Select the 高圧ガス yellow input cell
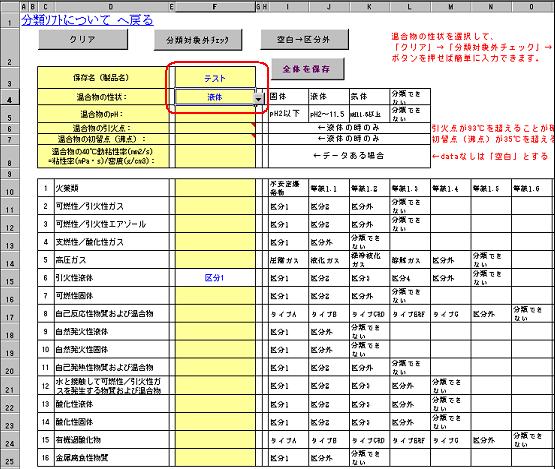This screenshot has width=555, height=469. [215, 260]
